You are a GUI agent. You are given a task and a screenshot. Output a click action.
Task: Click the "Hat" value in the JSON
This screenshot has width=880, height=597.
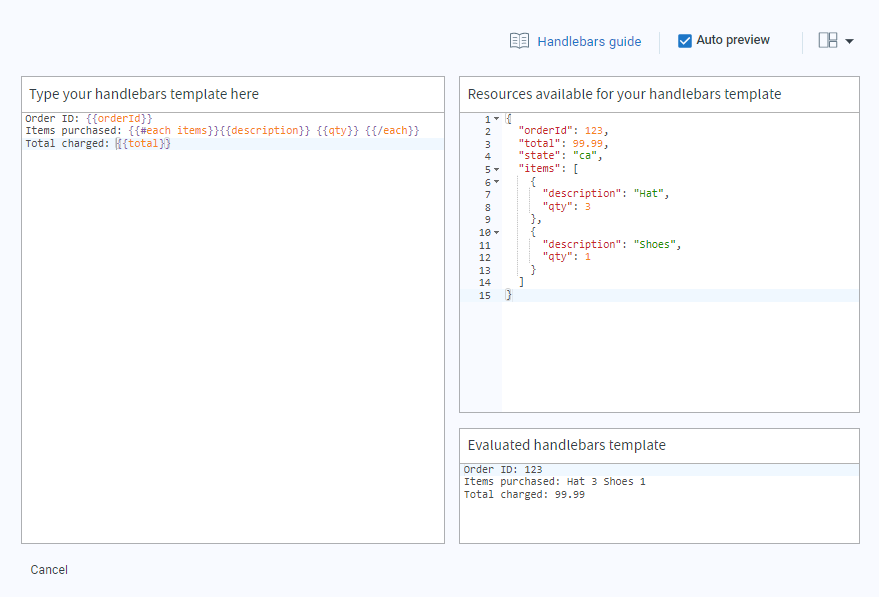[649, 194]
